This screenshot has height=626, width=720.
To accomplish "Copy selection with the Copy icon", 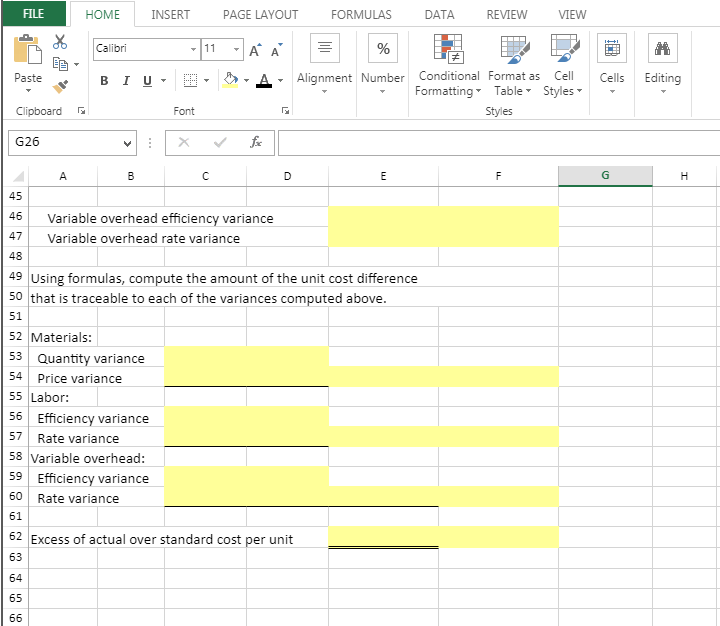I will (x=60, y=64).
